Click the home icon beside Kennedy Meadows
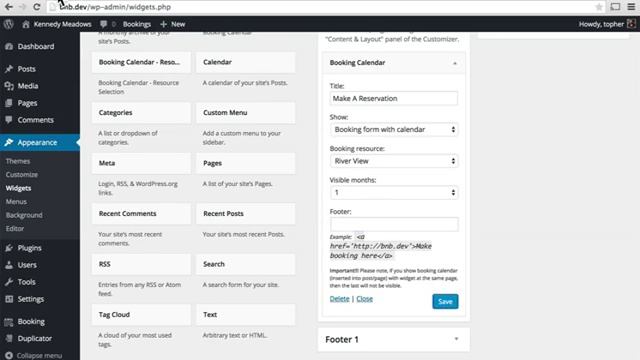Screen dimensions: 640x360 (x=26, y=24)
